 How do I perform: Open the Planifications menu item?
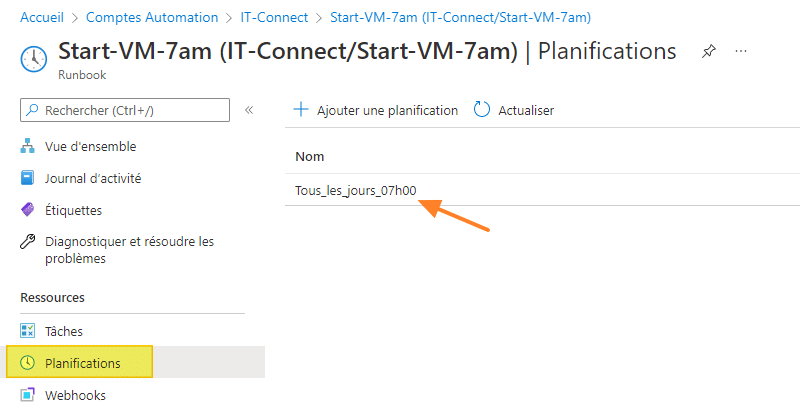82,363
